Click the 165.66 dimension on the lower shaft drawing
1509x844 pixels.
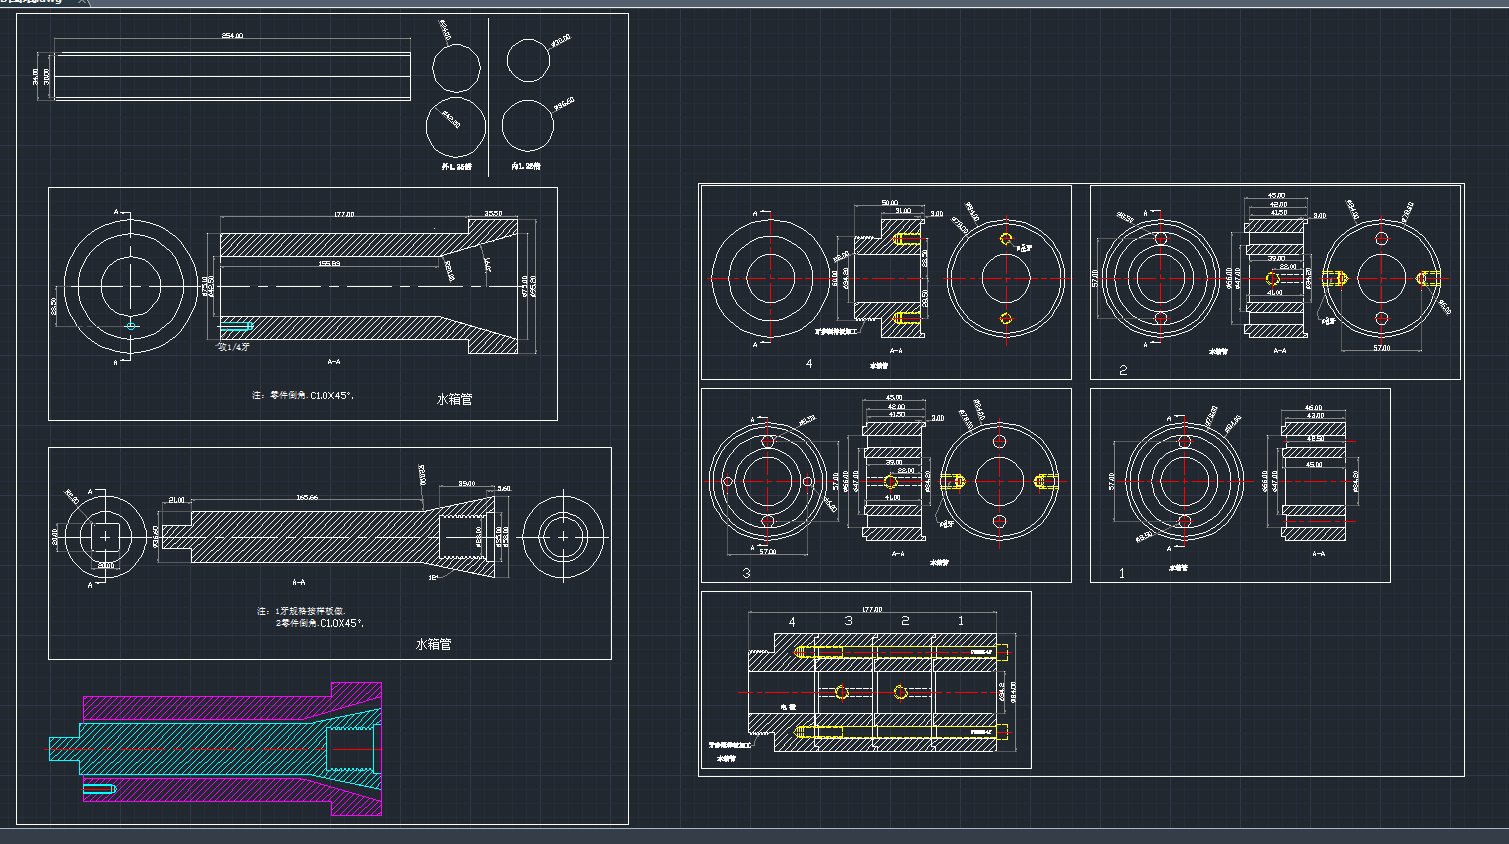tap(307, 498)
